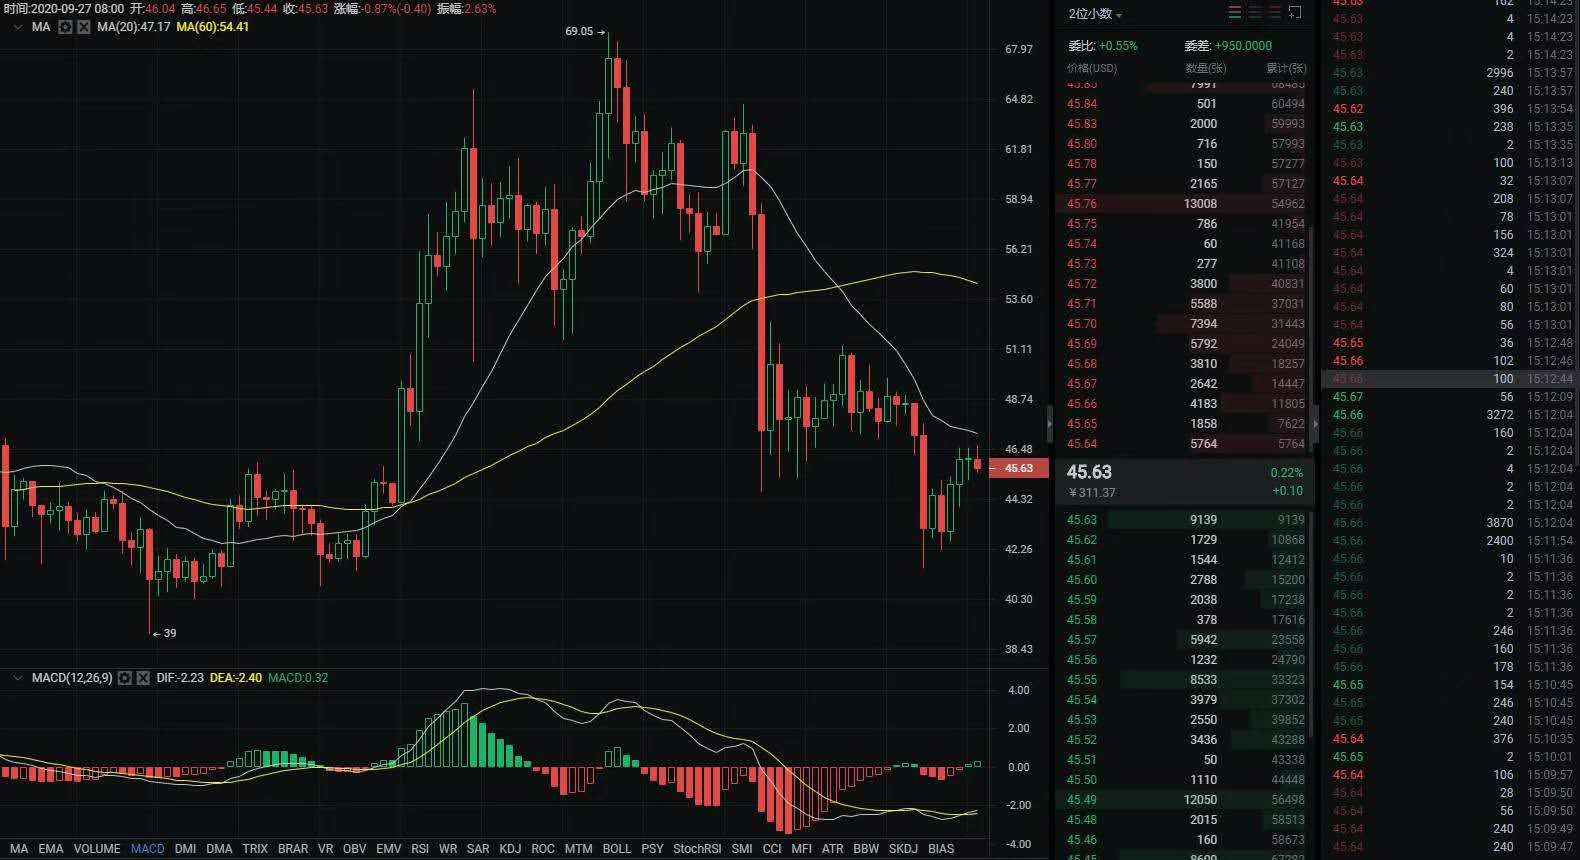Image resolution: width=1580 pixels, height=860 pixels.
Task: Switch to the BRAR indicator
Action: [293, 848]
